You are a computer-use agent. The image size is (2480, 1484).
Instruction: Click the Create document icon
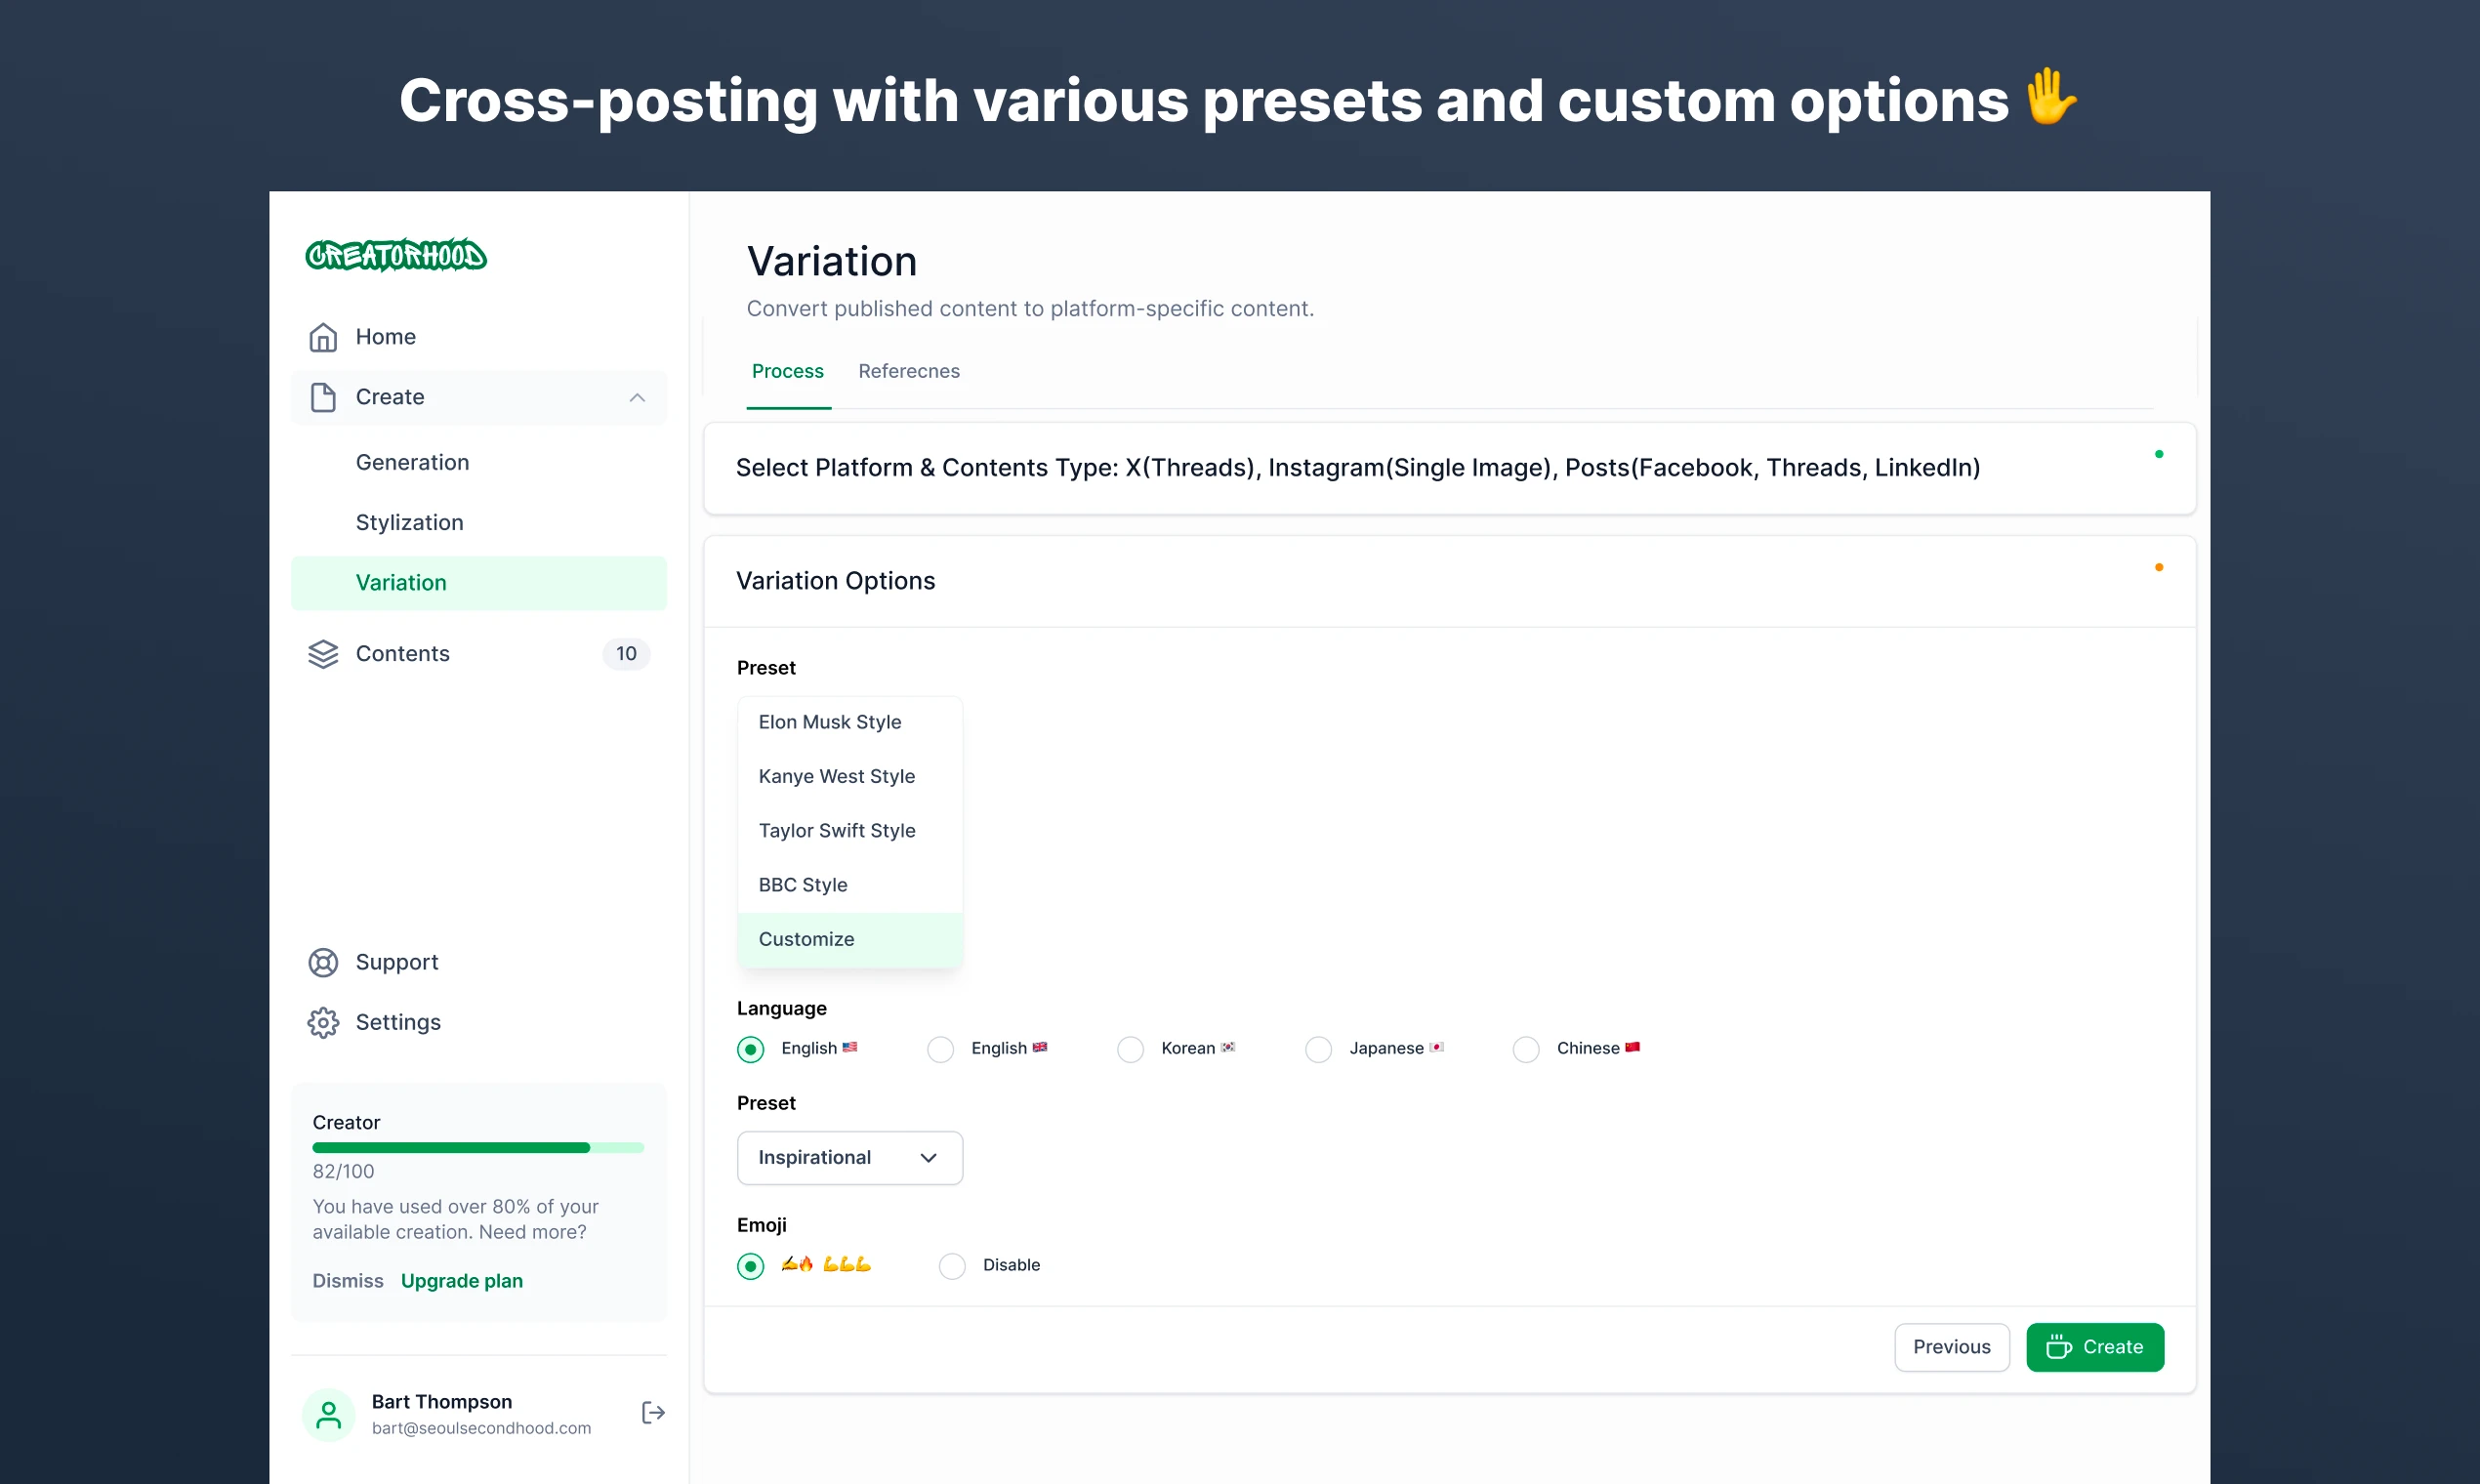[323, 397]
